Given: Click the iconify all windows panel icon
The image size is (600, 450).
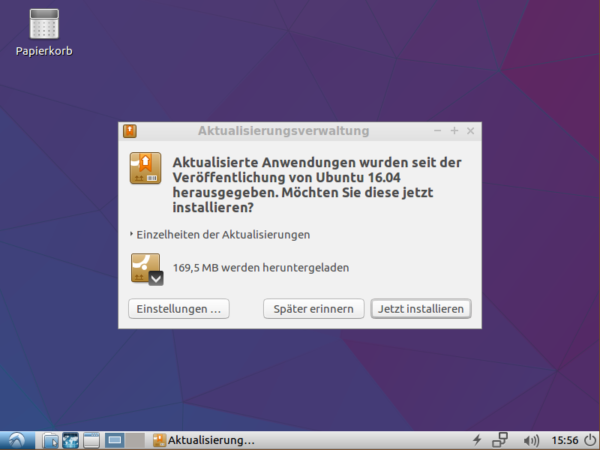Looking at the screenshot, I should (x=91, y=440).
